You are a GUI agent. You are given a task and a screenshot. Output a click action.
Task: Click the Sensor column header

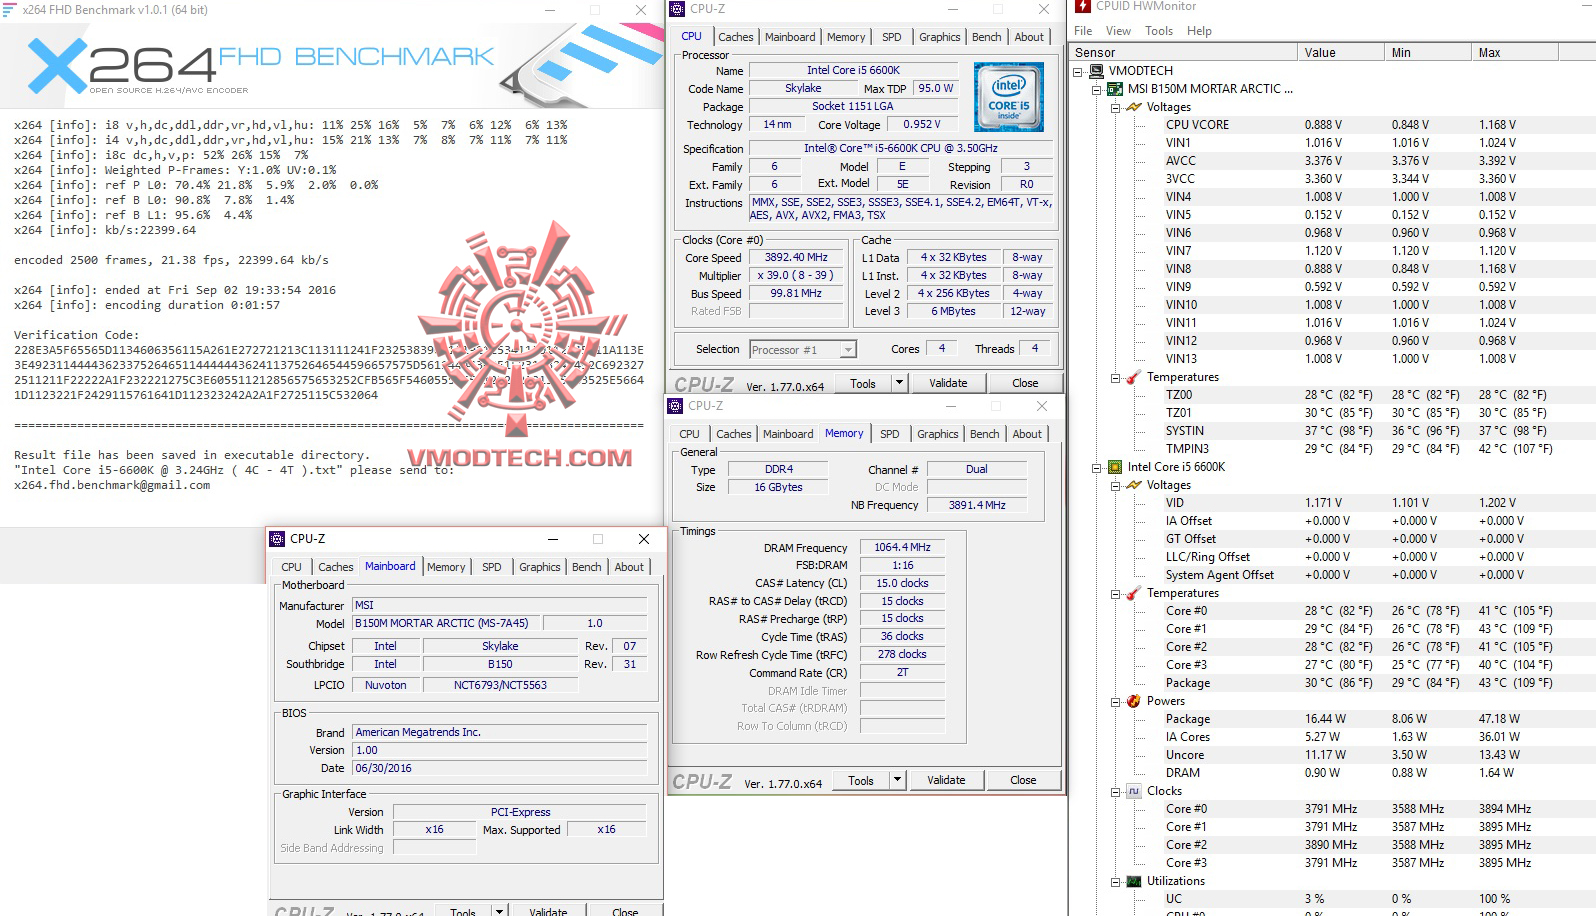click(x=1183, y=53)
